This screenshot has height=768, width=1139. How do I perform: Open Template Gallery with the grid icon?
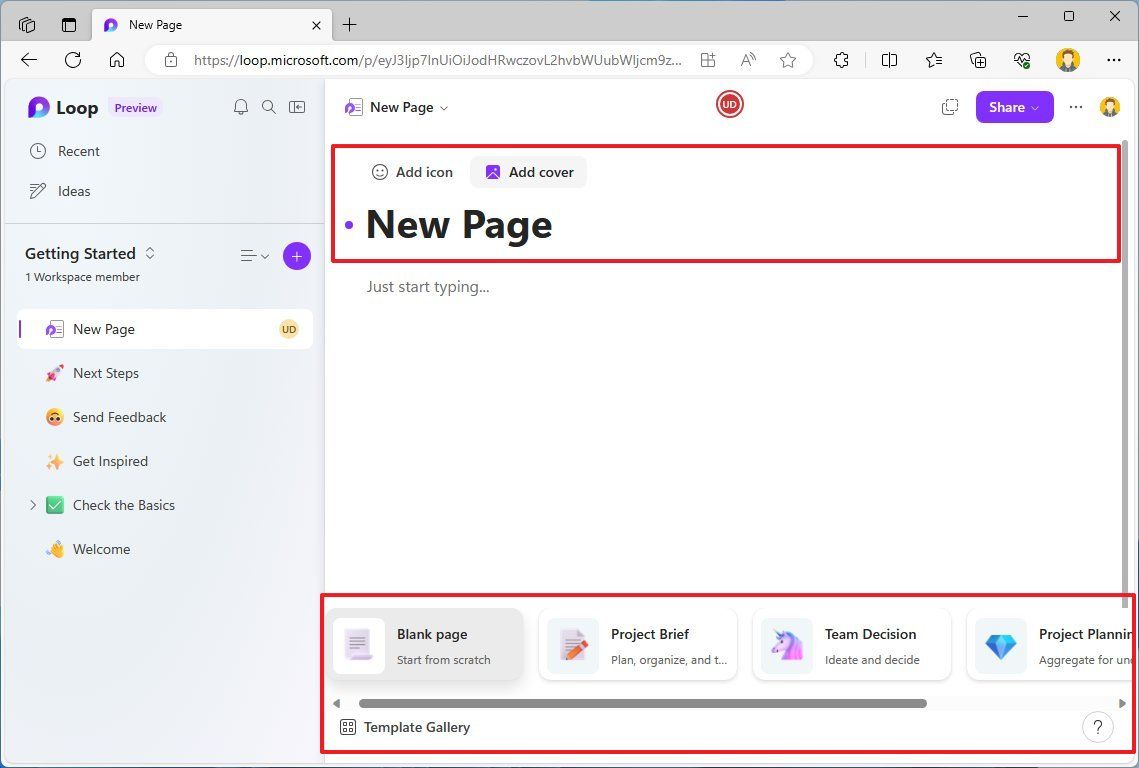pyautogui.click(x=347, y=727)
